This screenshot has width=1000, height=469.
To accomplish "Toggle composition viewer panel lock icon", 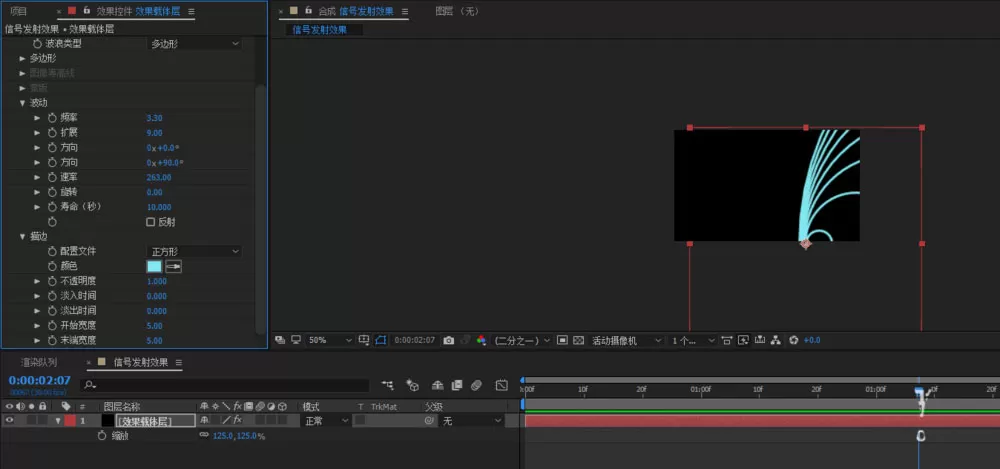I will click(x=308, y=11).
